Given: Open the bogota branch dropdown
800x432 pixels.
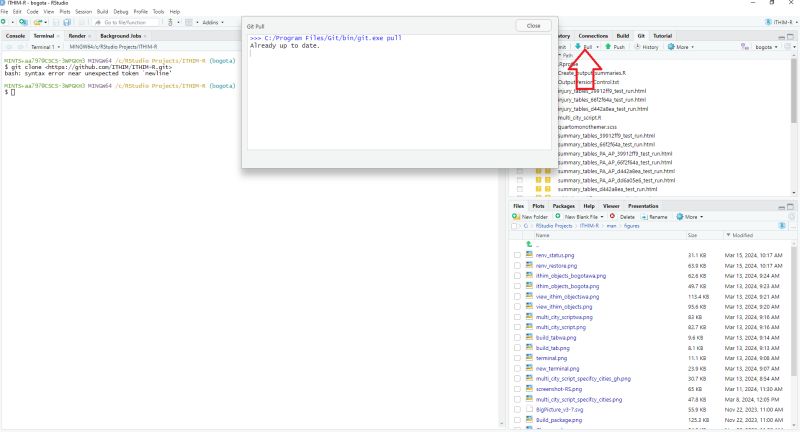Looking at the screenshot, I should coord(766,47).
